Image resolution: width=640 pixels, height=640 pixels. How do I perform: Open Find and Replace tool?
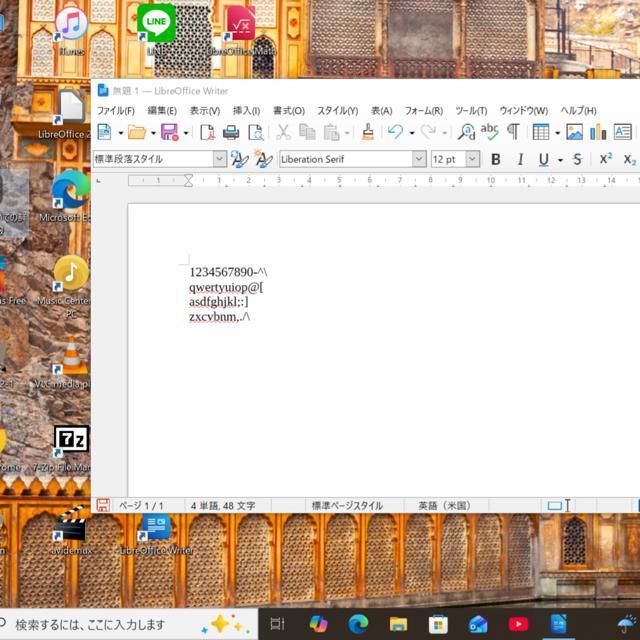466,132
